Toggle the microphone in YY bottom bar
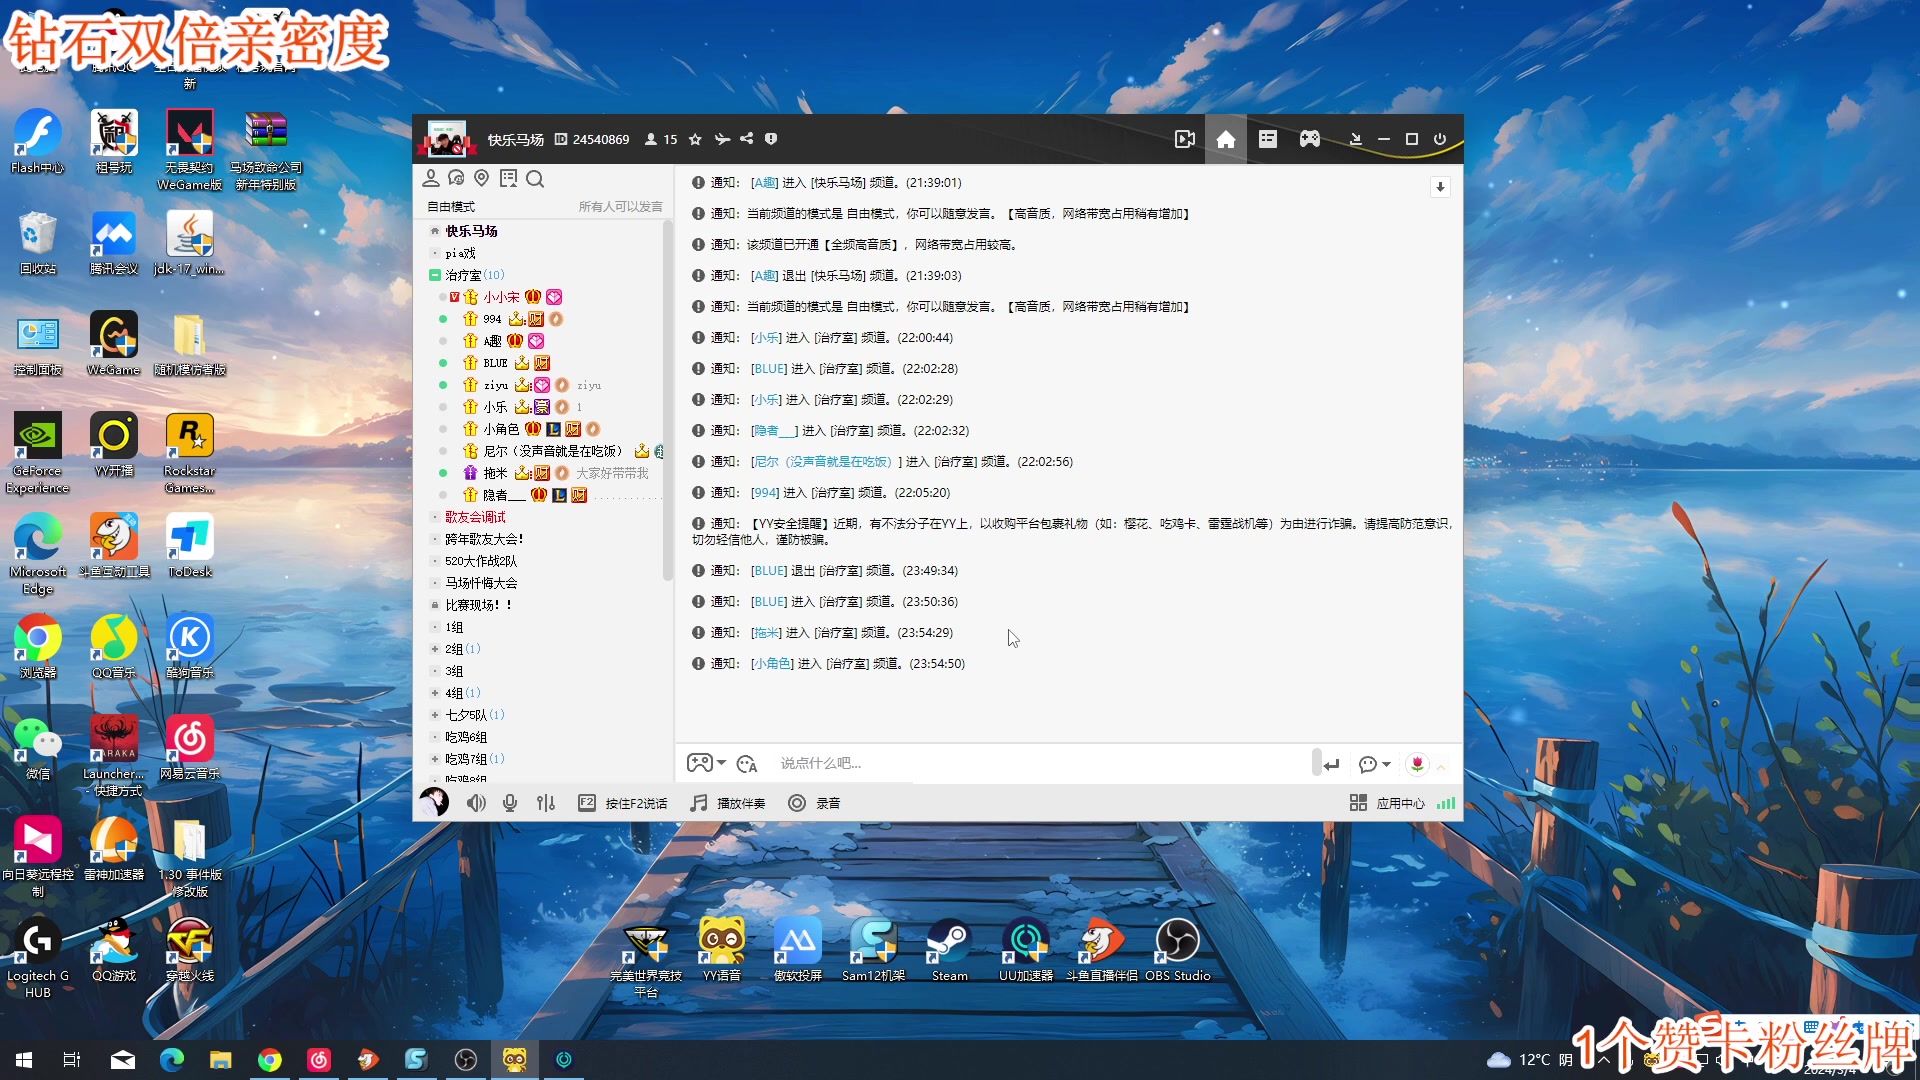1920x1080 pixels. pos(510,803)
